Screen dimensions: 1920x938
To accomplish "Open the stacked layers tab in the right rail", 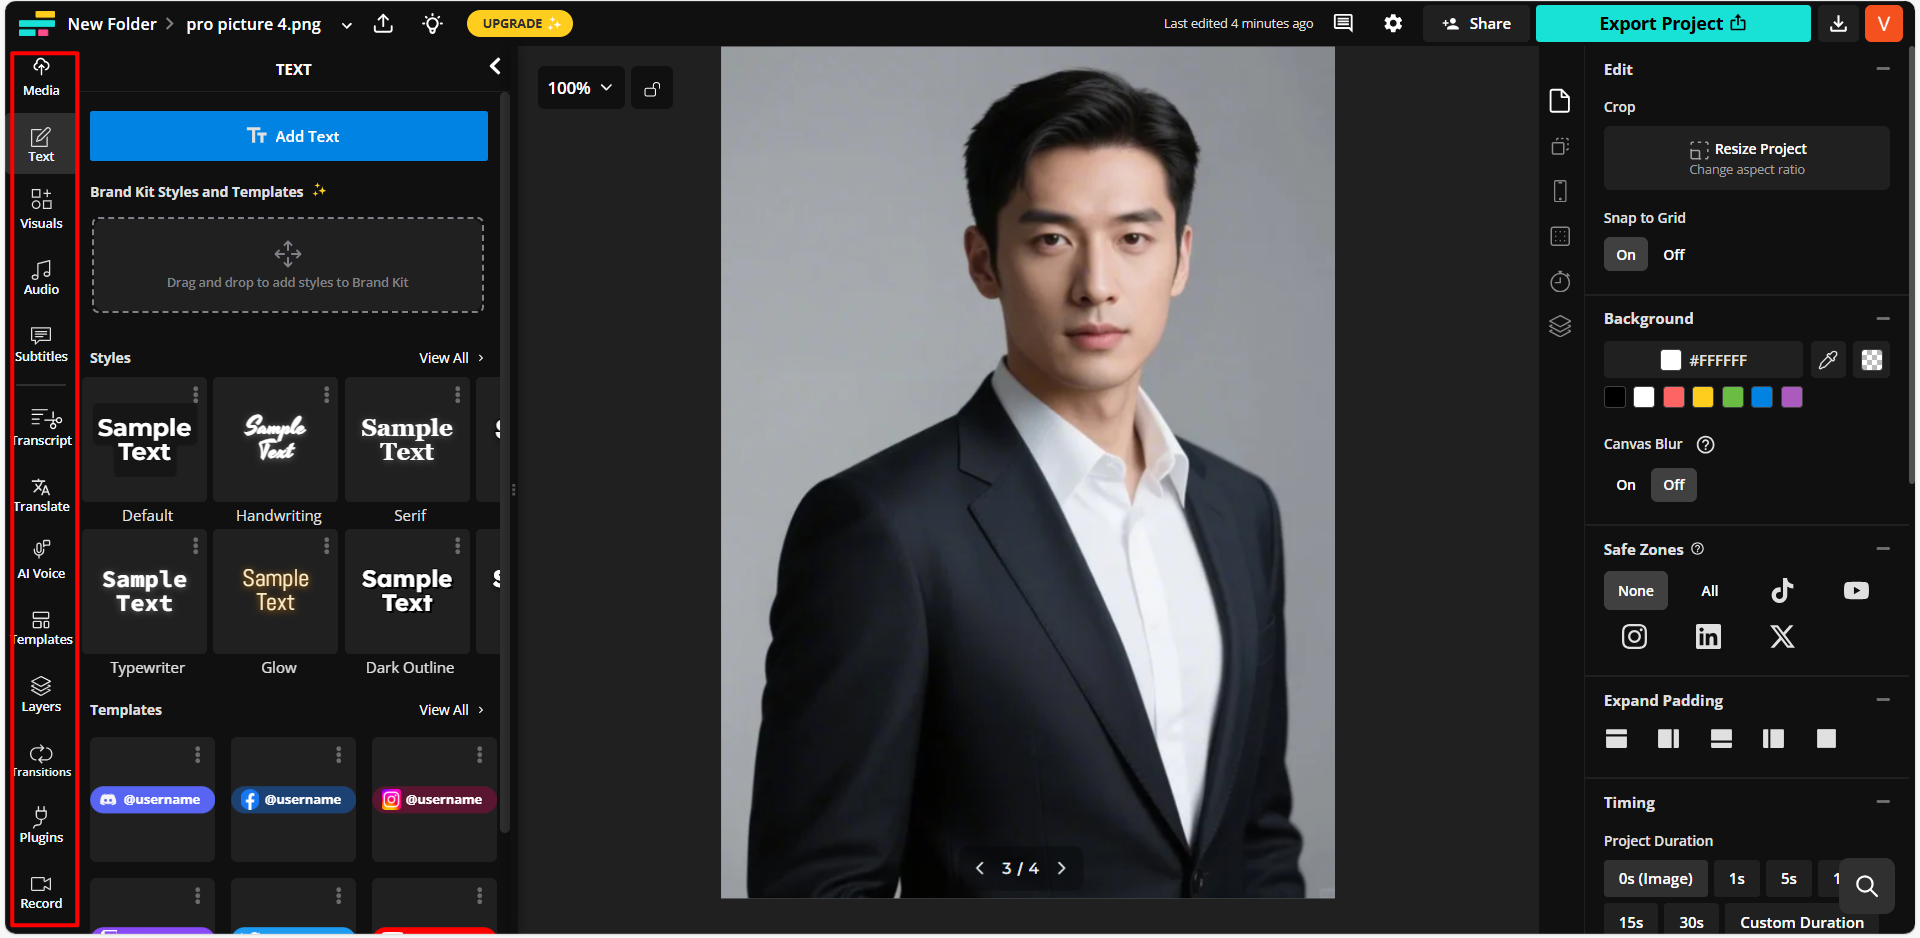I will point(1560,327).
